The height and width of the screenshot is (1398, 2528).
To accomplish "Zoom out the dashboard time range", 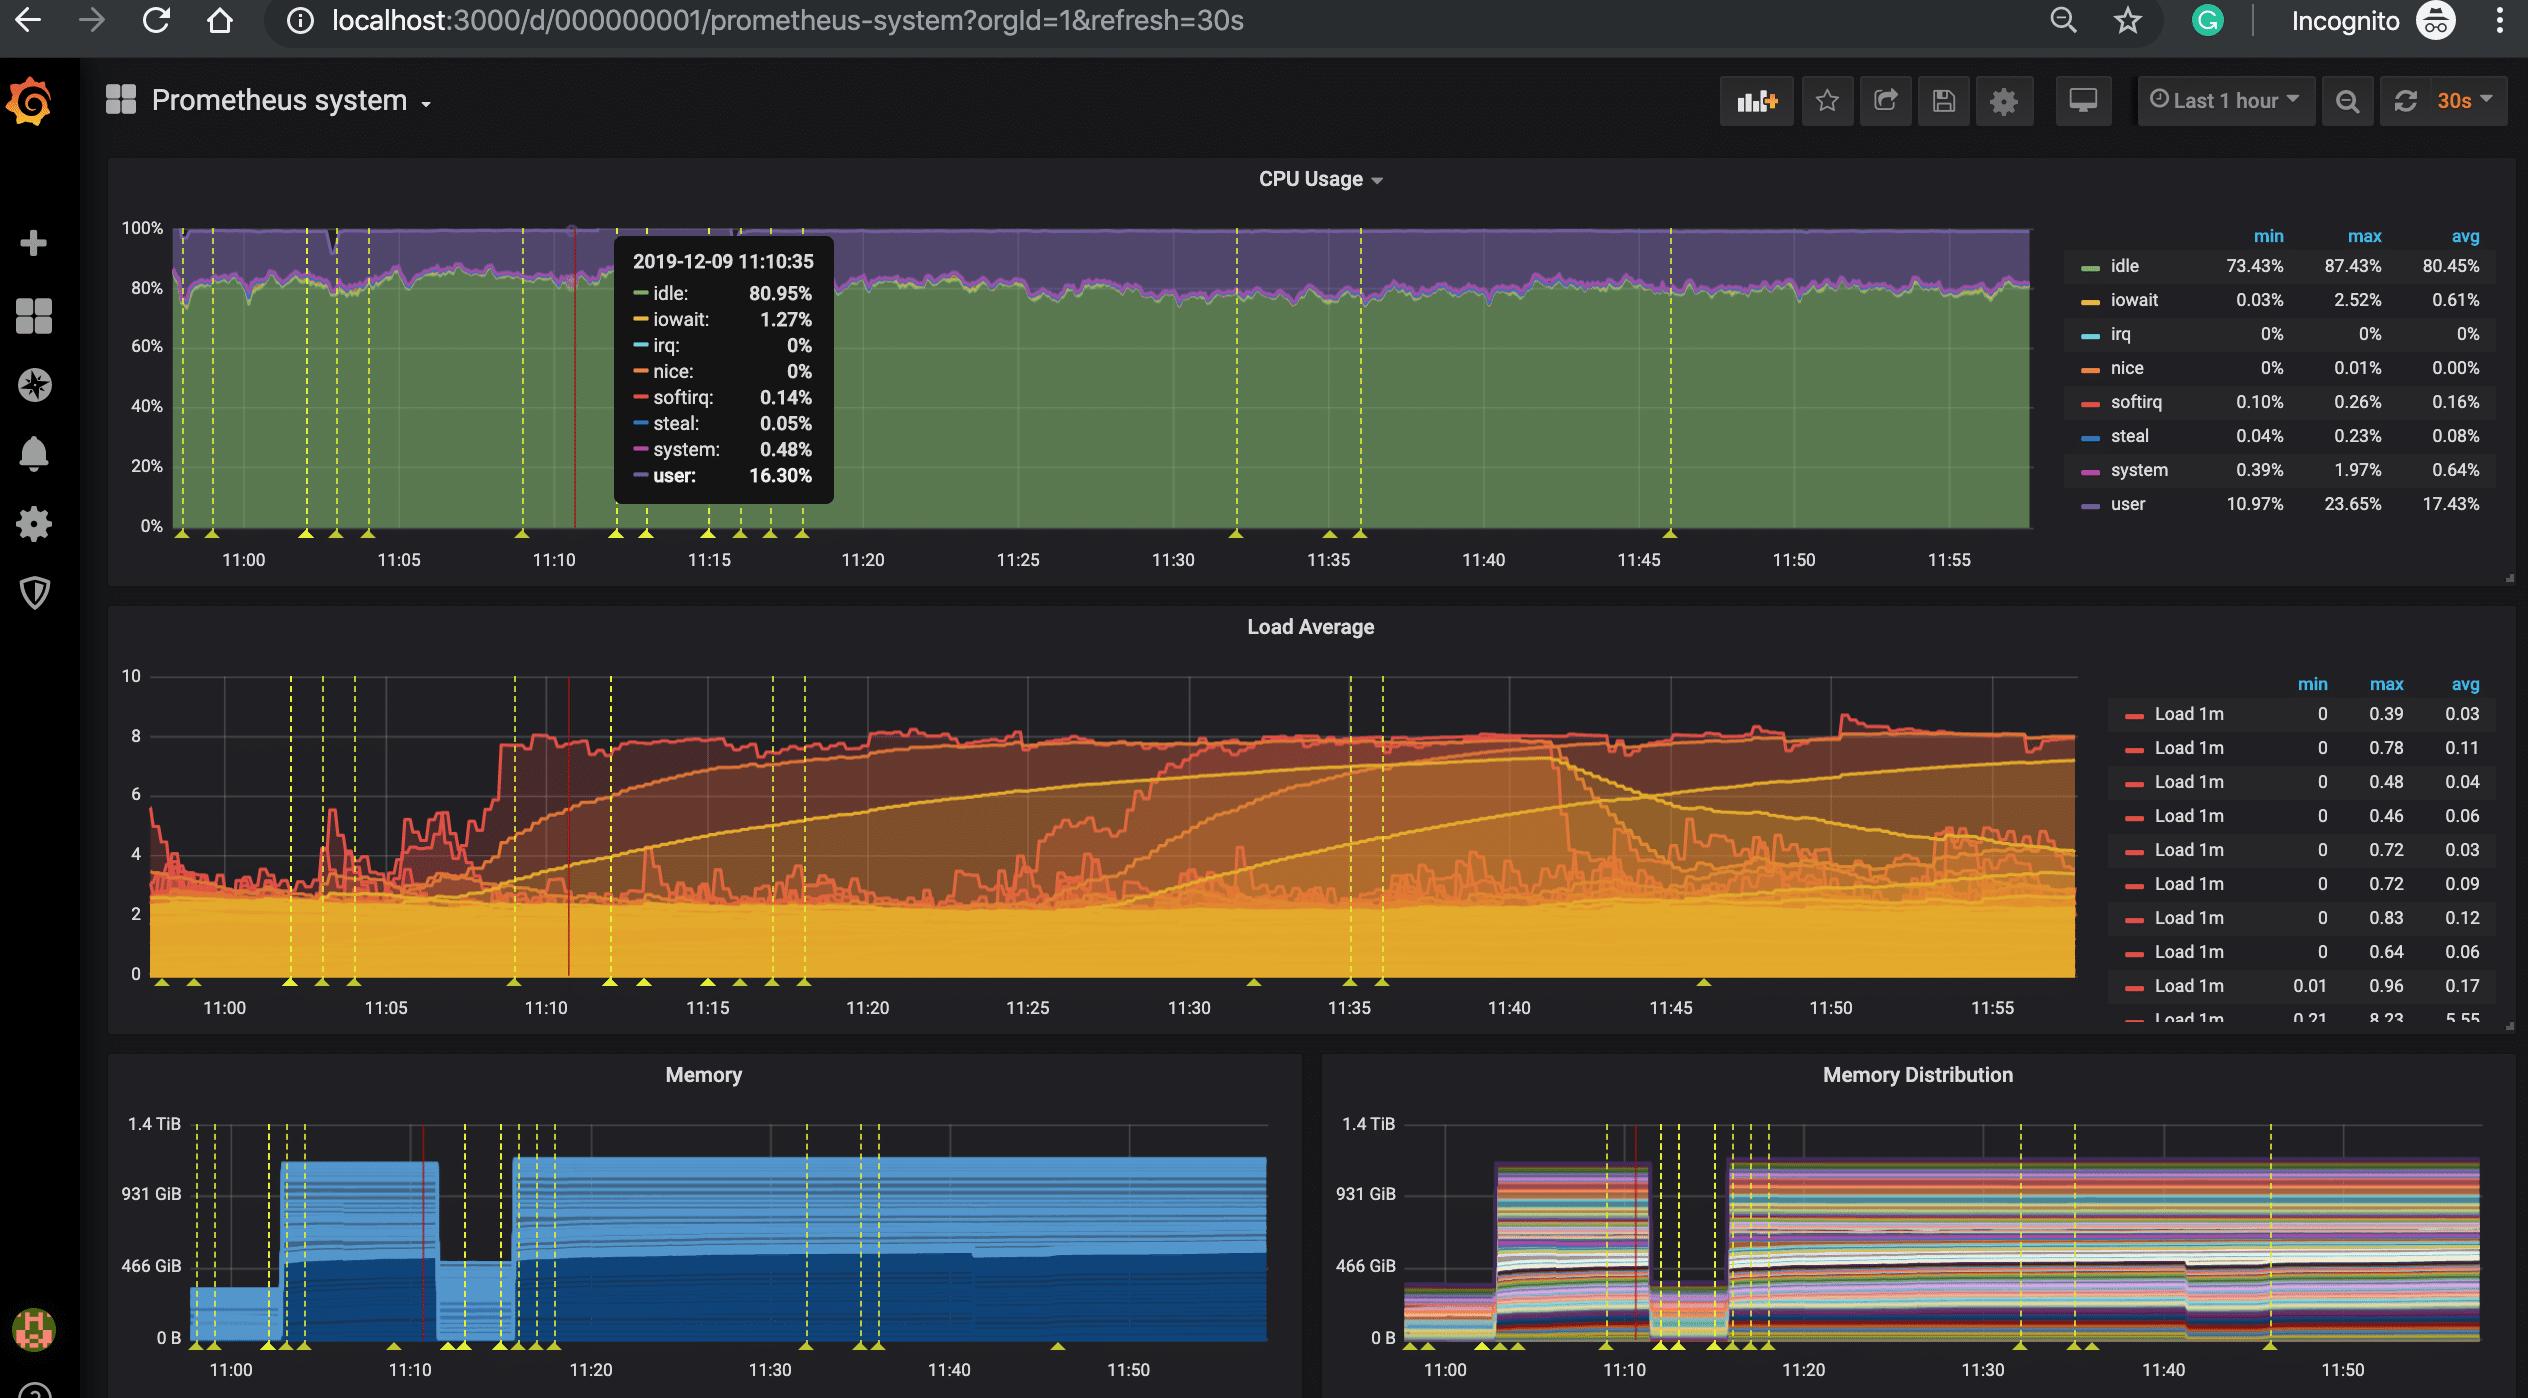I will coord(2347,100).
